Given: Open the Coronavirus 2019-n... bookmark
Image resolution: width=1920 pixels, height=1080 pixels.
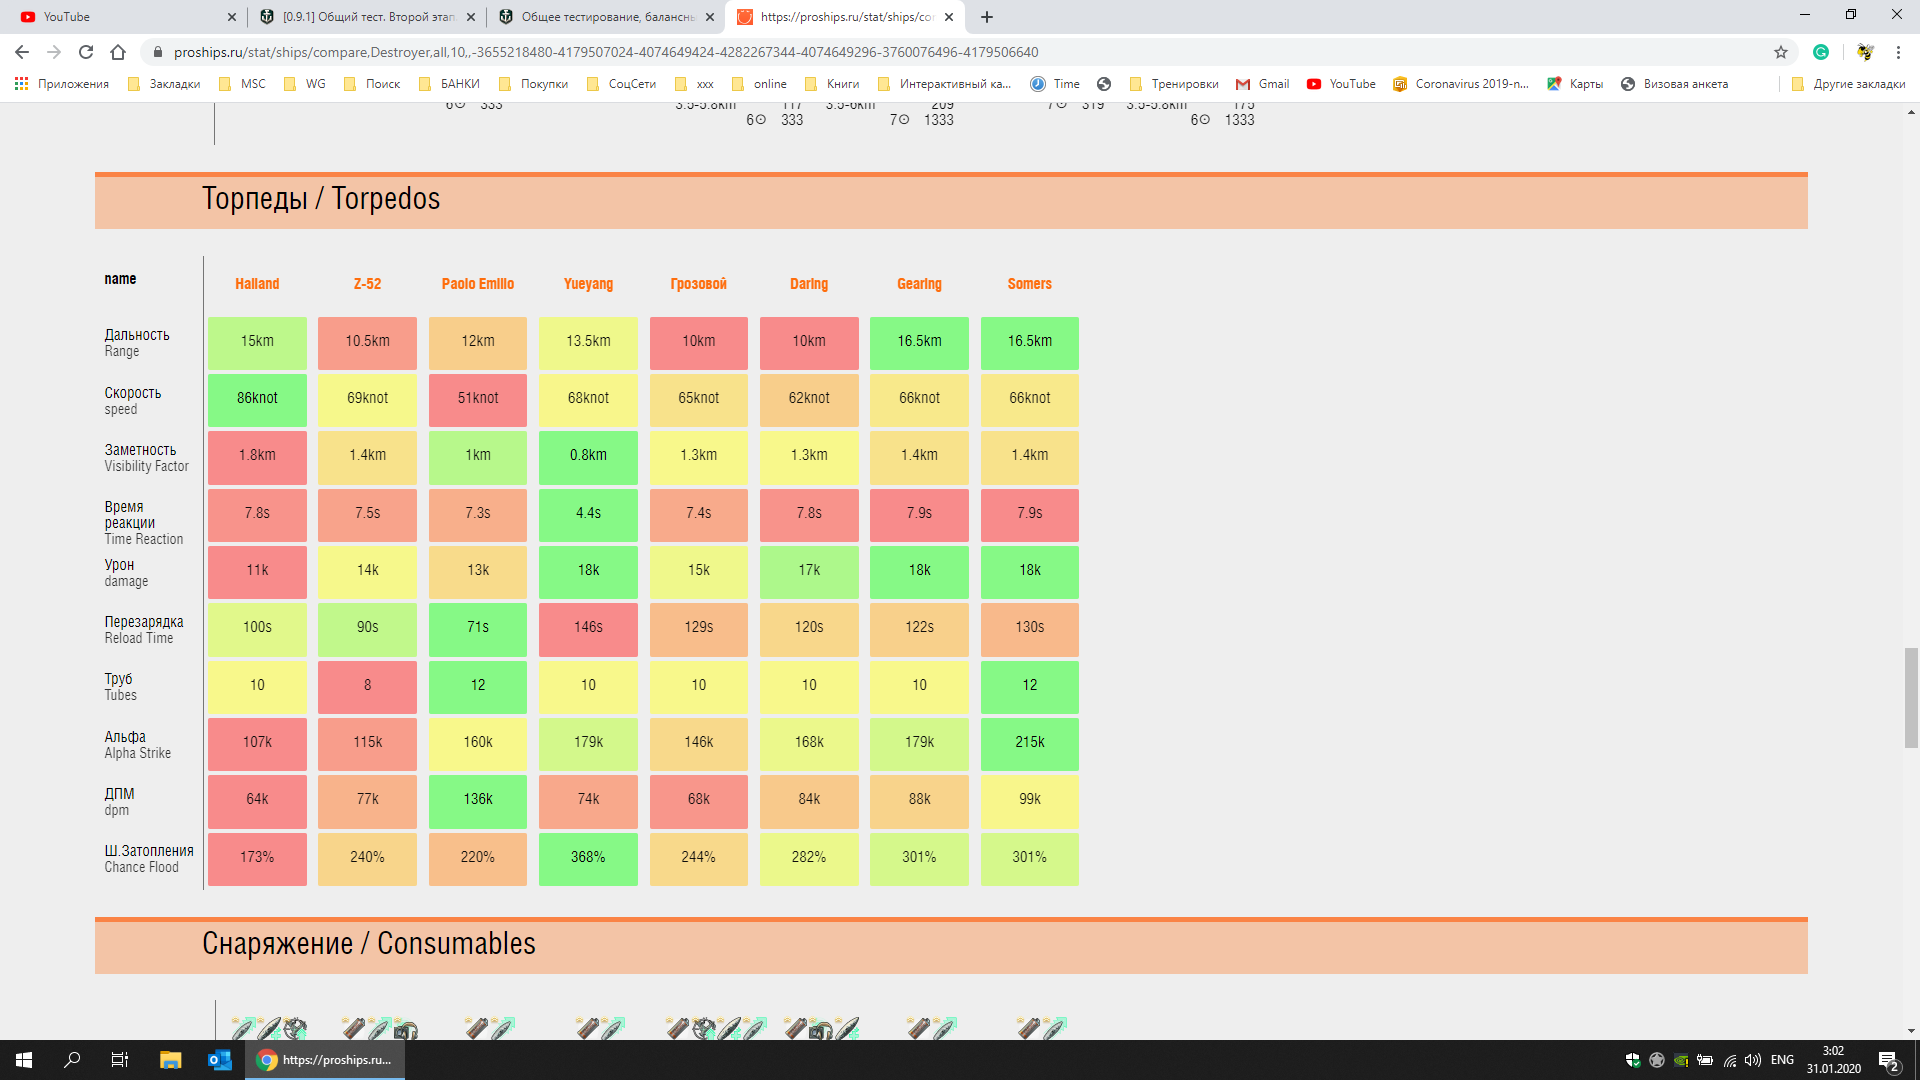Looking at the screenshot, I should (1461, 84).
